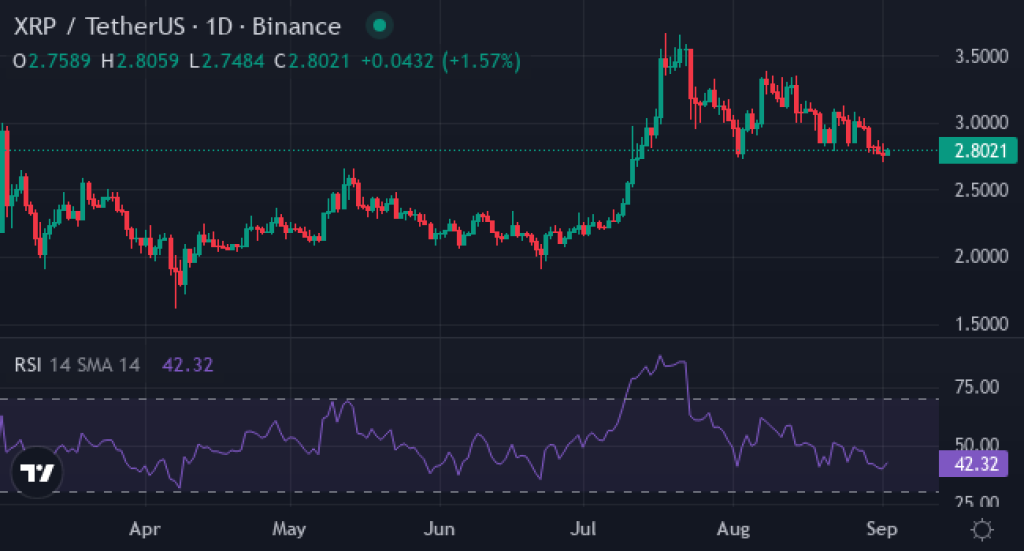Click the Aug date axis label
This screenshot has width=1024, height=551.
[733, 529]
